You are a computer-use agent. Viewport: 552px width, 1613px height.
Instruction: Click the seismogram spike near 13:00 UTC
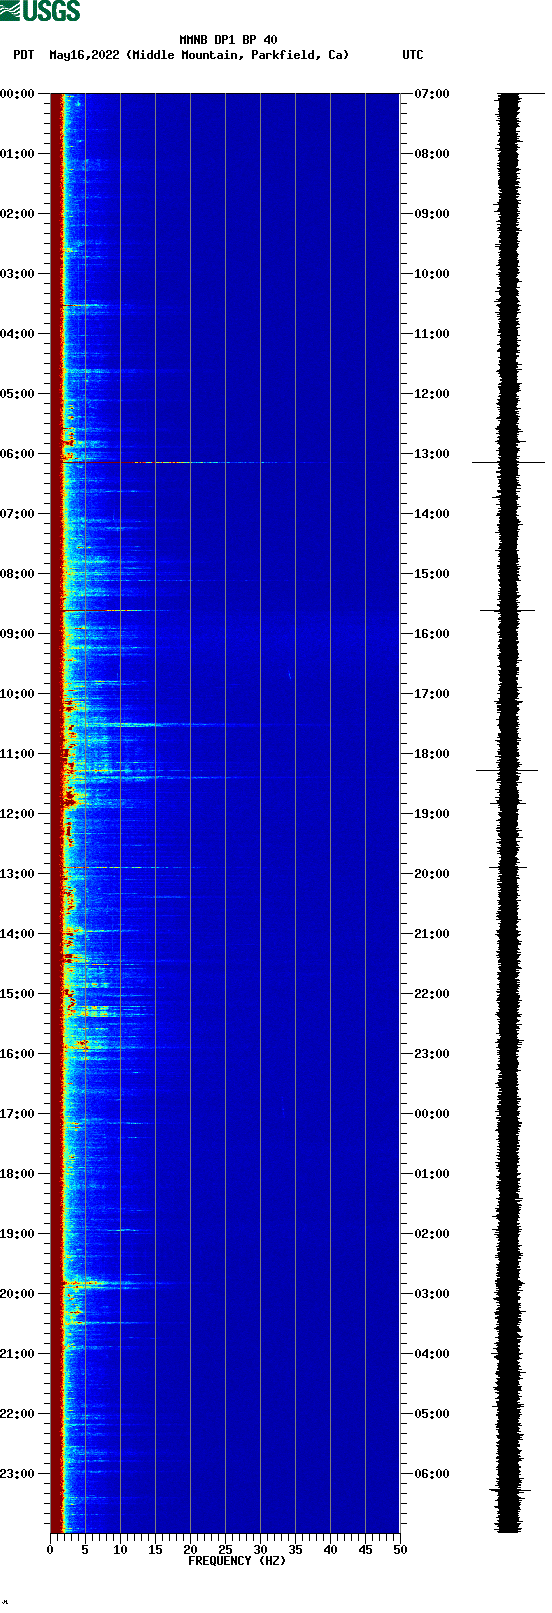(x=509, y=463)
